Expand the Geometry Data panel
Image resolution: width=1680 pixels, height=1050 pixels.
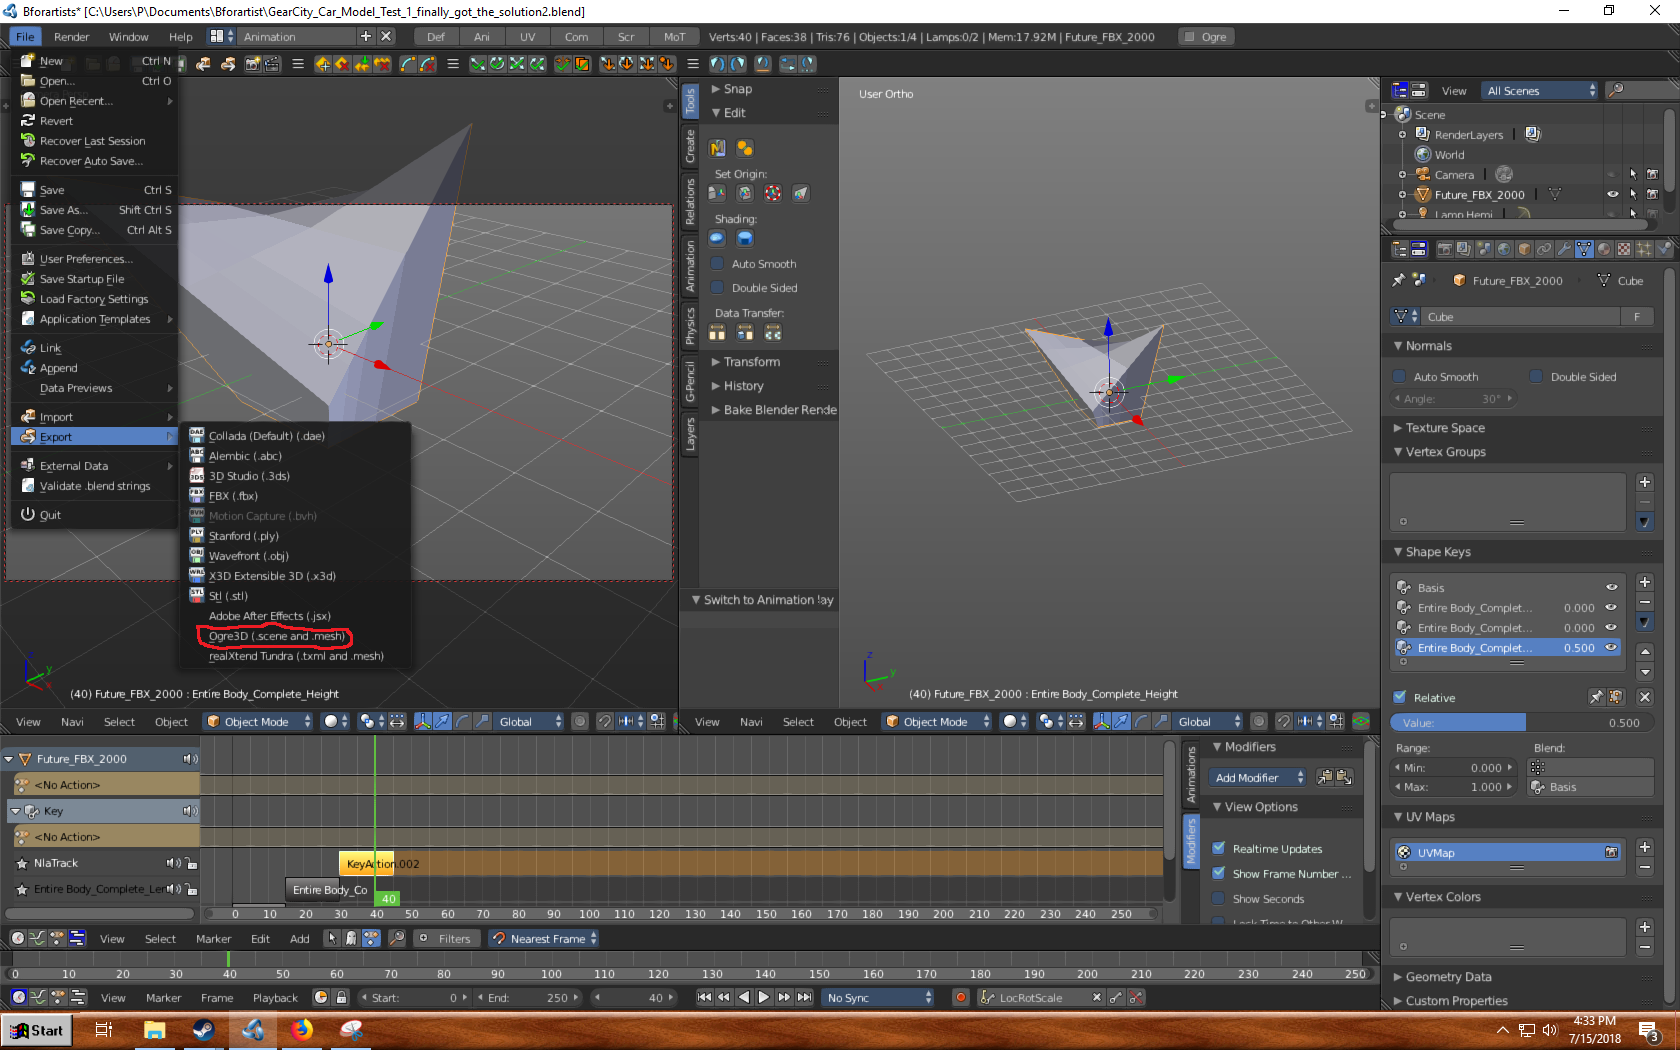(x=1447, y=977)
